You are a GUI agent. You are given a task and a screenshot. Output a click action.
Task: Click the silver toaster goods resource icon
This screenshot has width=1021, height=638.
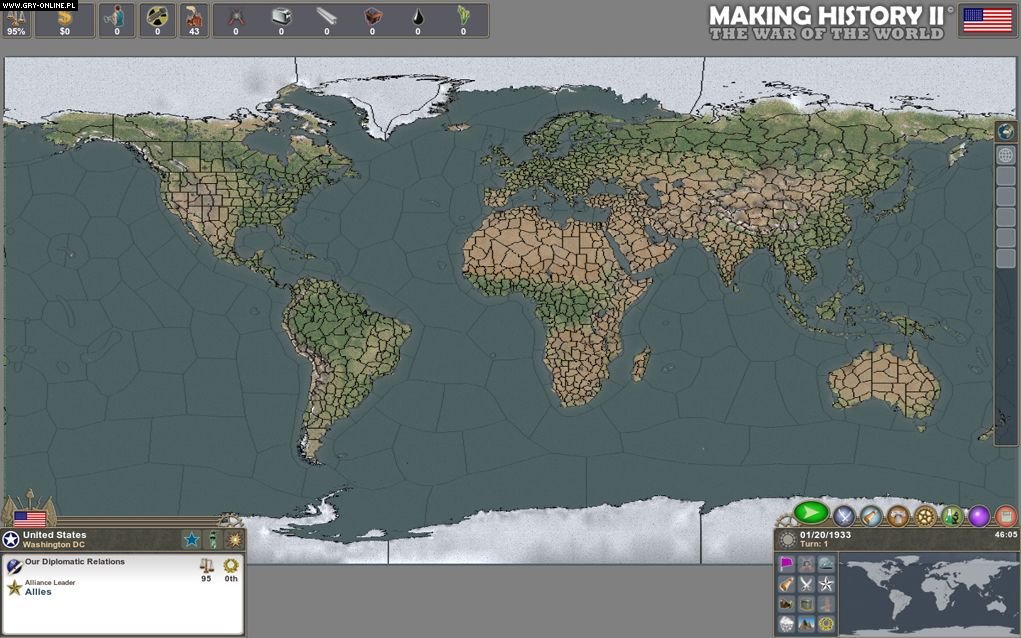pyautogui.click(x=281, y=16)
